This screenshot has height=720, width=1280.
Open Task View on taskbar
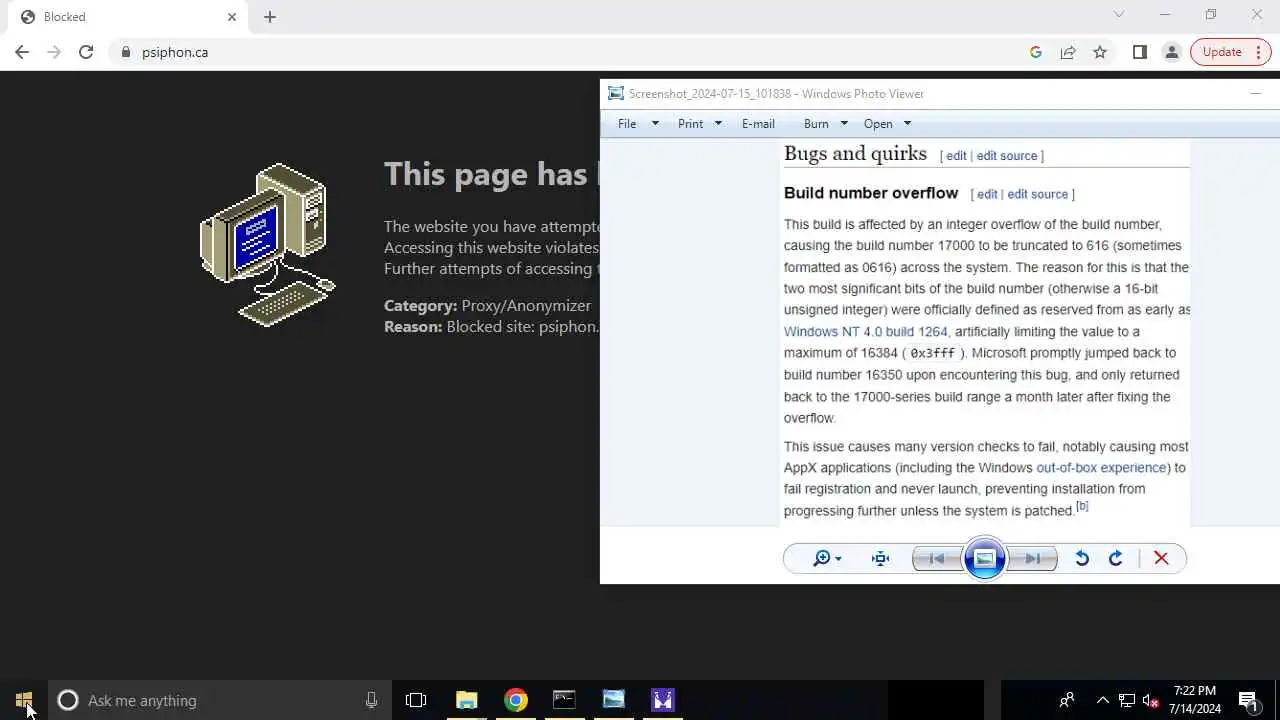coord(416,700)
